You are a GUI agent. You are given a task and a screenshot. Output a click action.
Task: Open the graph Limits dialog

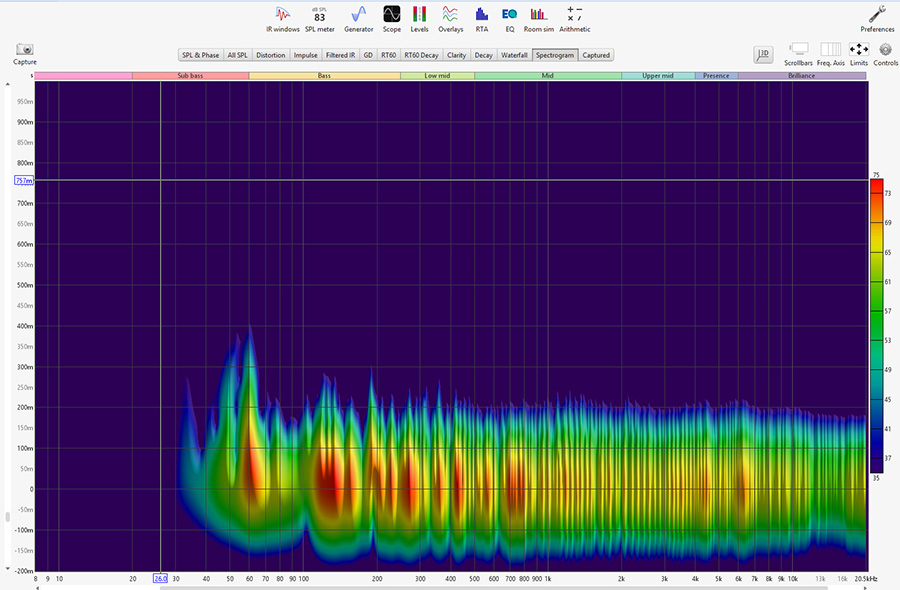pyautogui.click(x=858, y=49)
